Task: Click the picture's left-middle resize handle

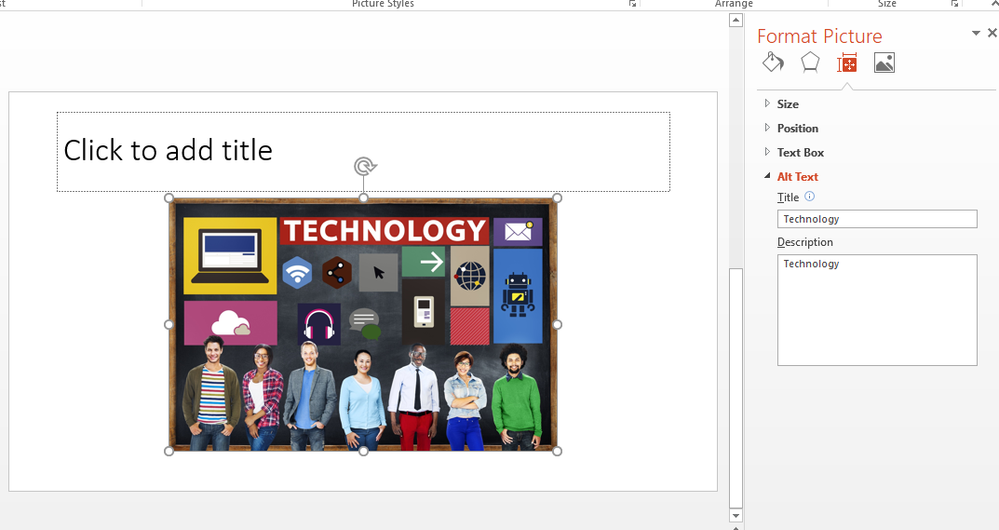Action: pyautogui.click(x=169, y=325)
